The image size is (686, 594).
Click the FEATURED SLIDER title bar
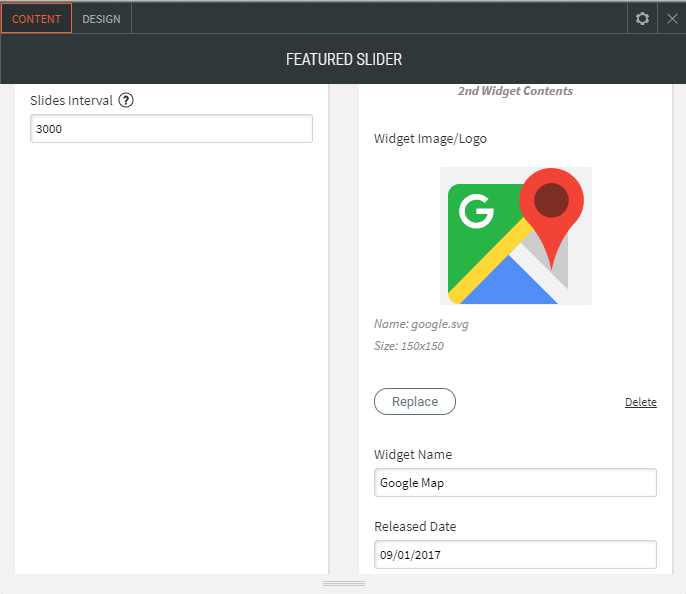tap(343, 59)
